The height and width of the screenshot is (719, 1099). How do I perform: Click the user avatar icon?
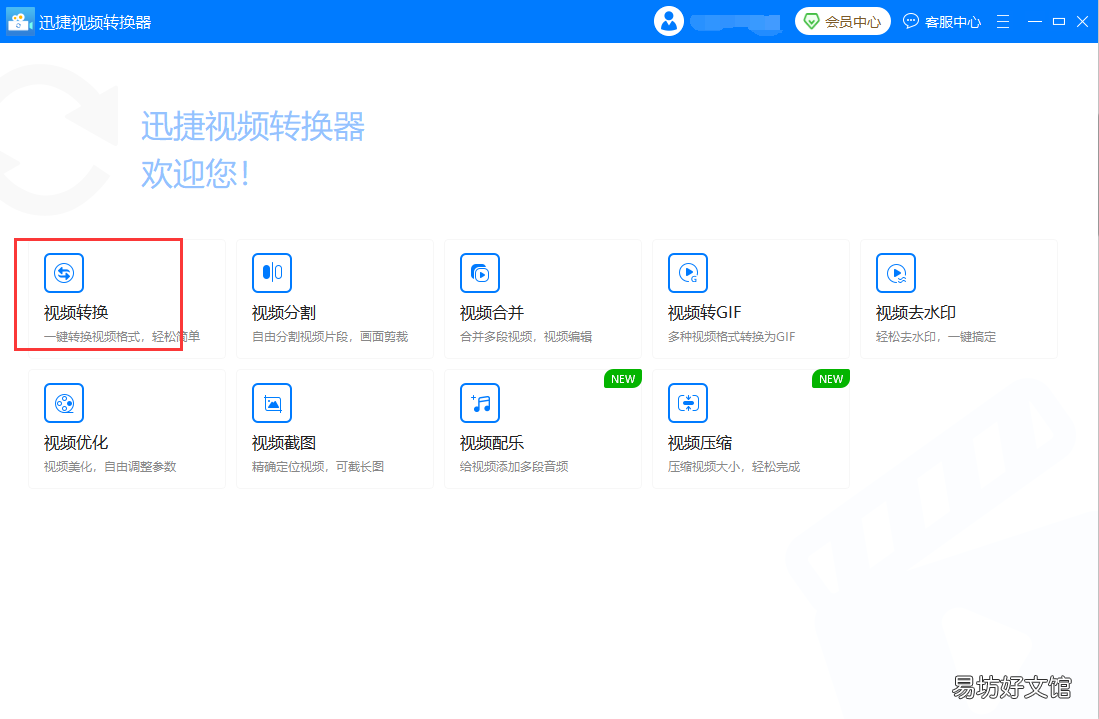point(669,21)
